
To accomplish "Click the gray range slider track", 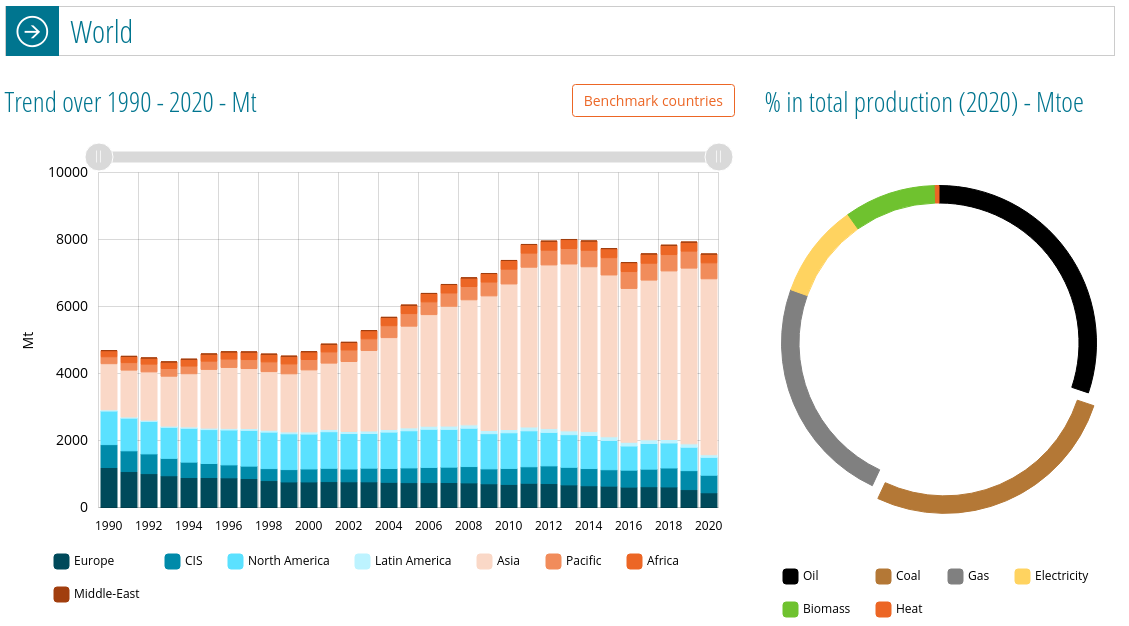I will [408, 156].
